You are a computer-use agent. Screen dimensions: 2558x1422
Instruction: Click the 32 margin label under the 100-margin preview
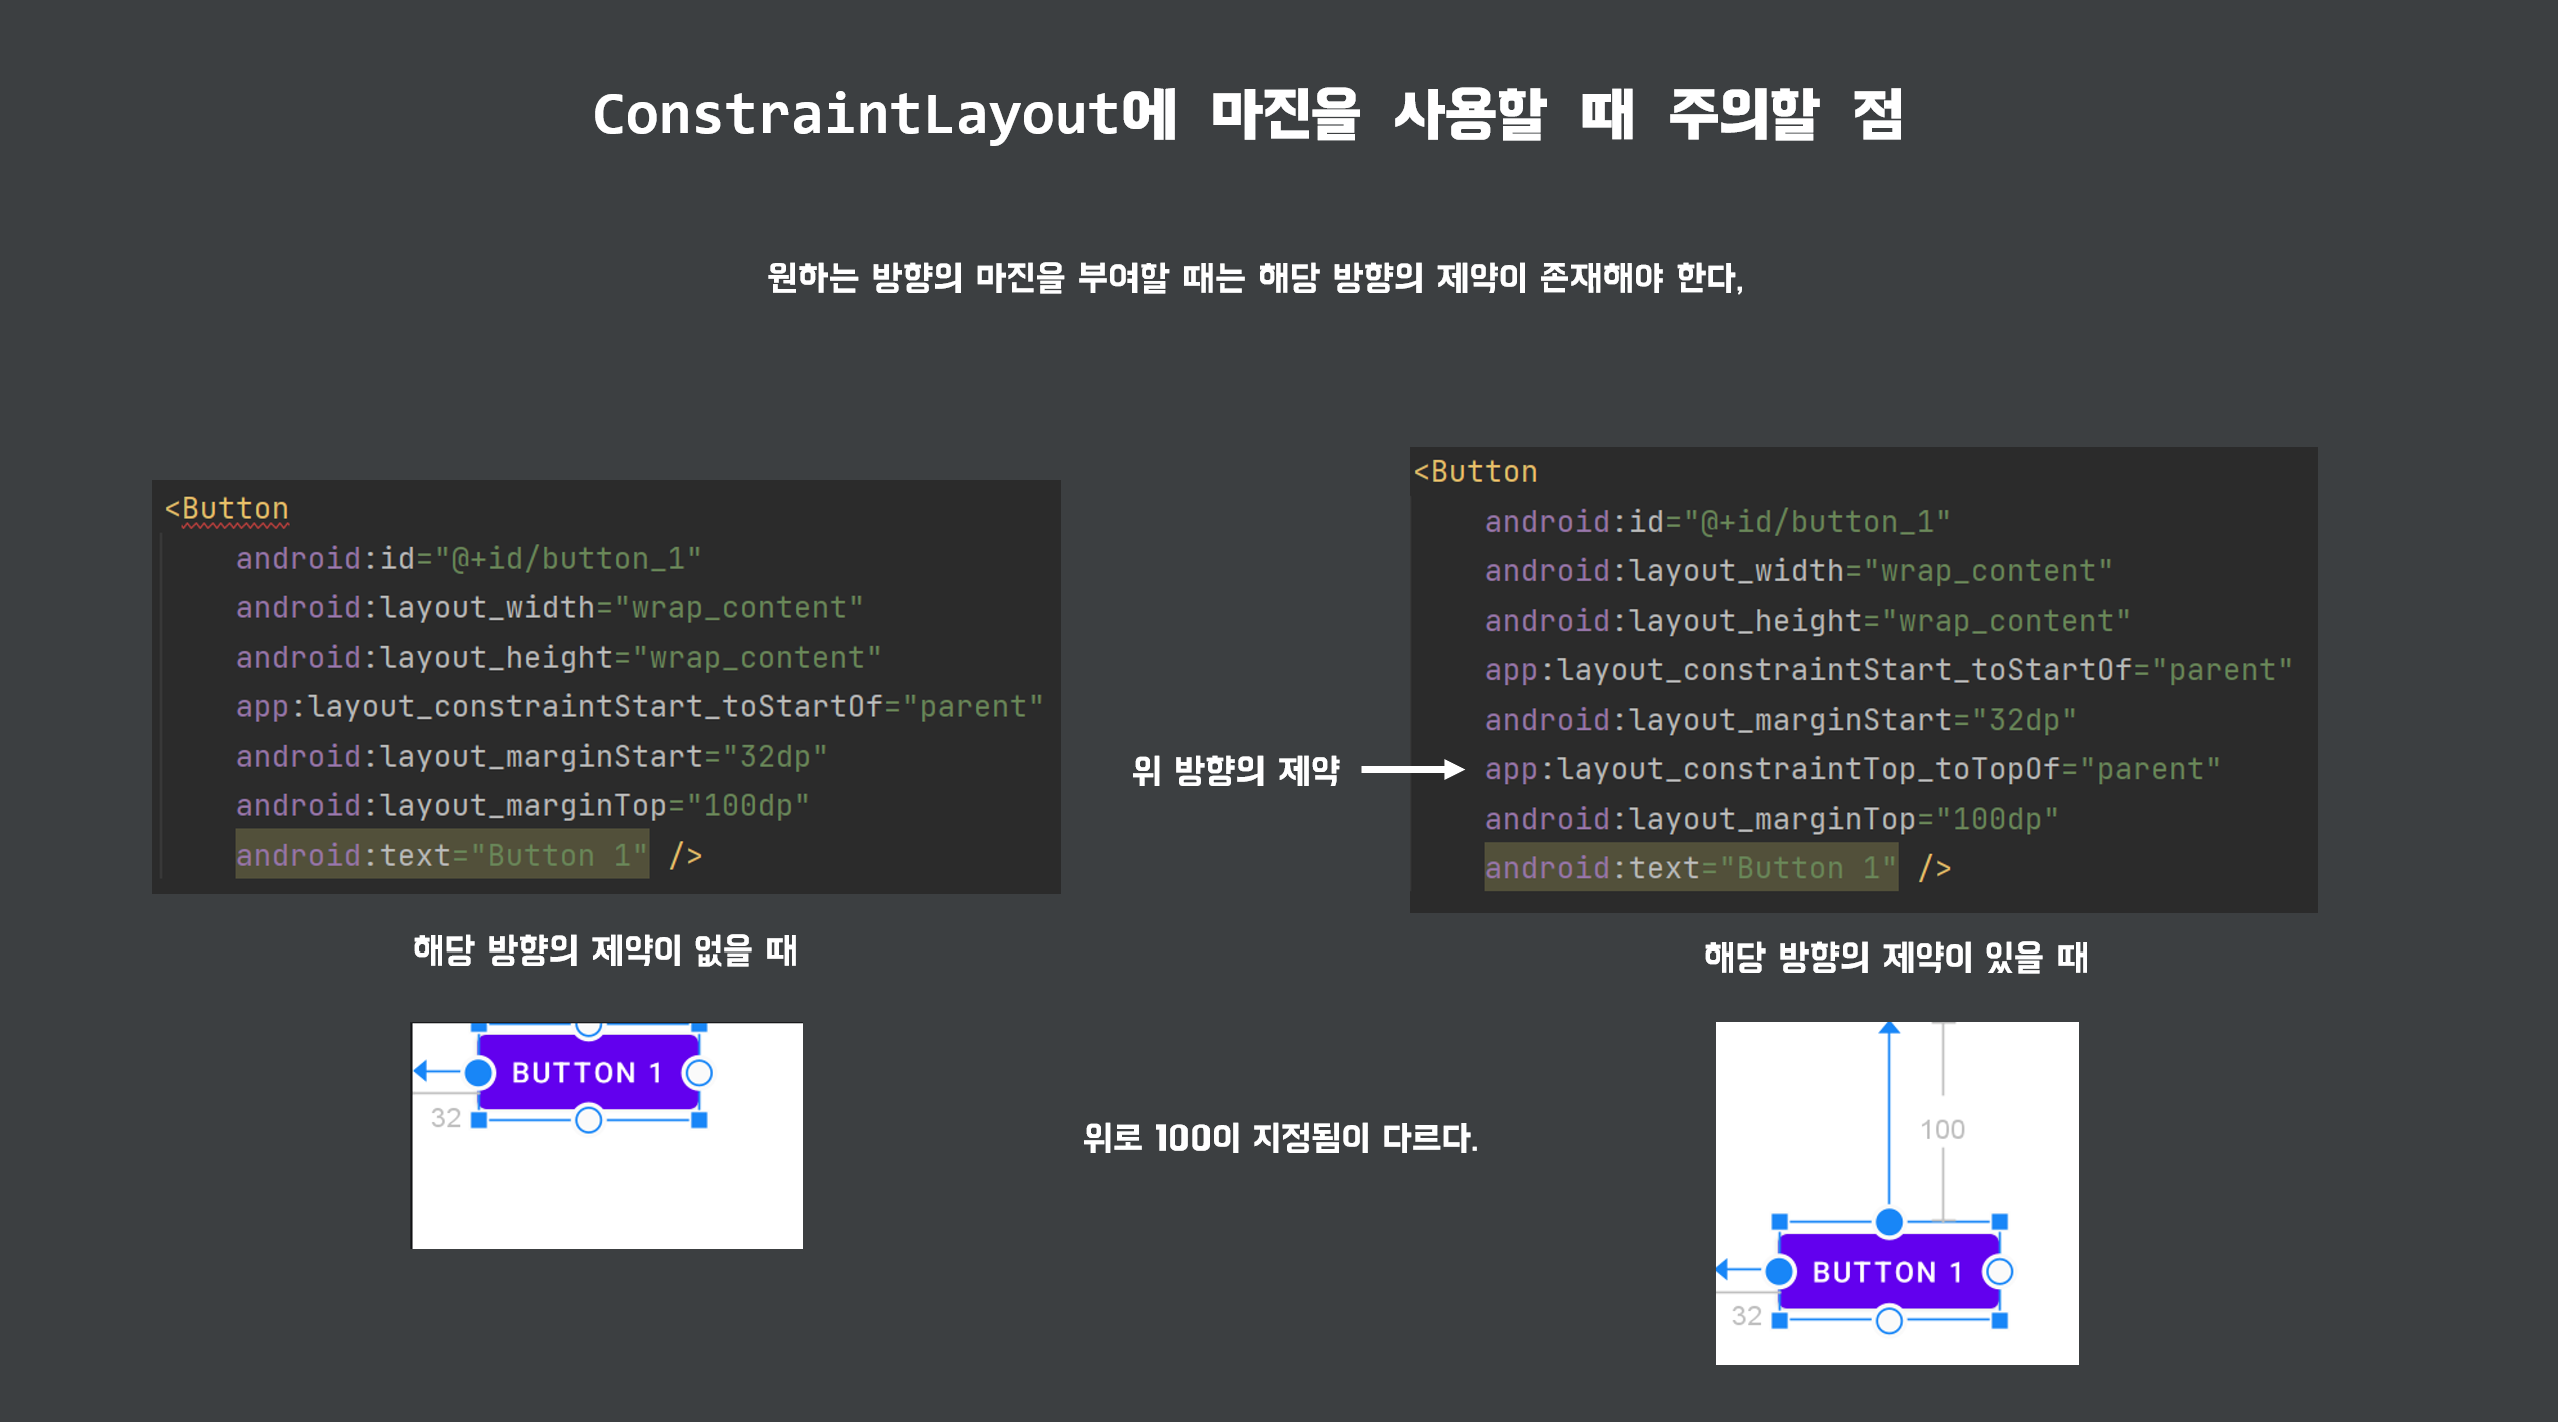coord(1746,1316)
